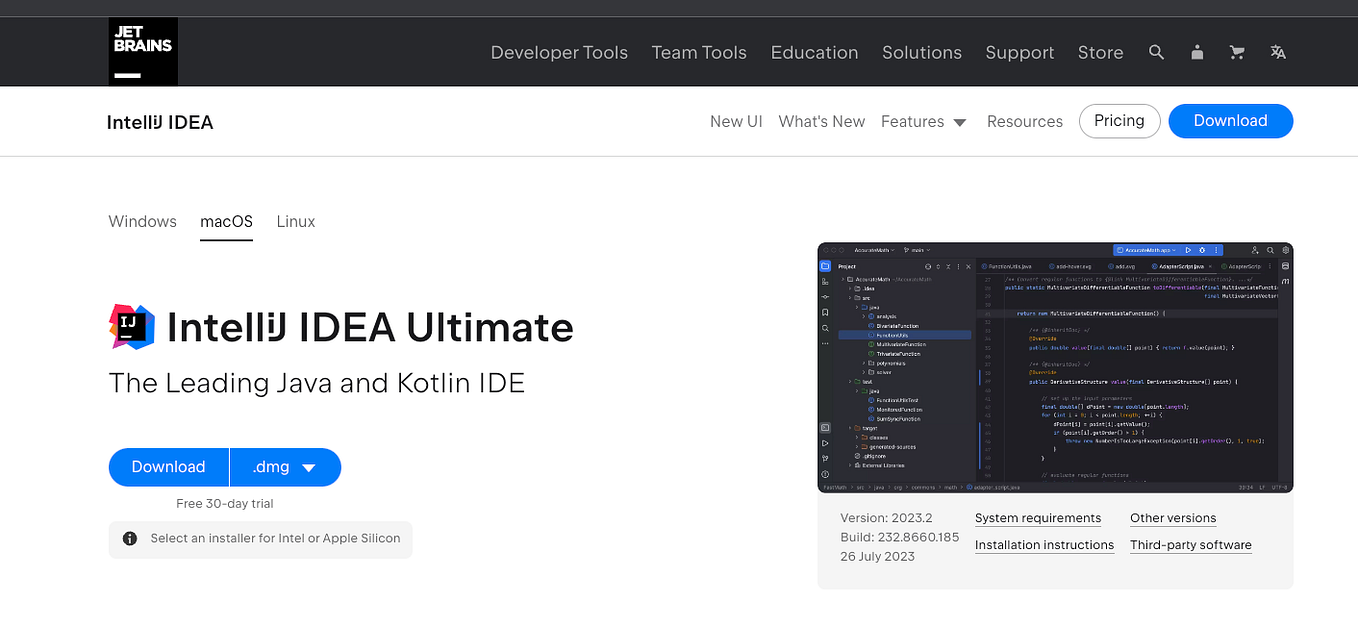This screenshot has height=626, width=1358.
Task: Switch to the Linux tab
Action: point(295,221)
